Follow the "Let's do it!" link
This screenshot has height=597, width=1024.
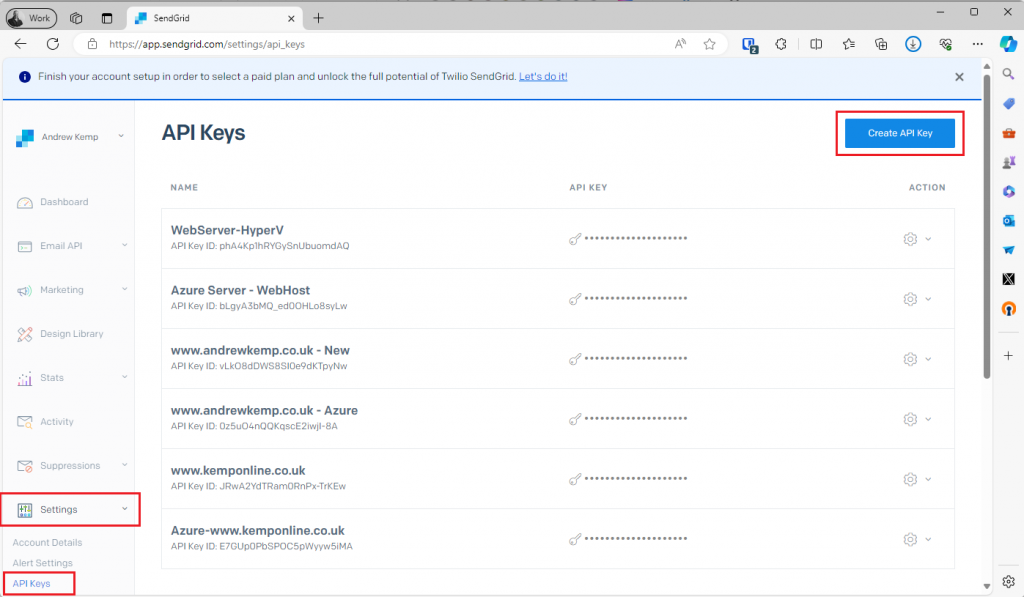(543, 76)
